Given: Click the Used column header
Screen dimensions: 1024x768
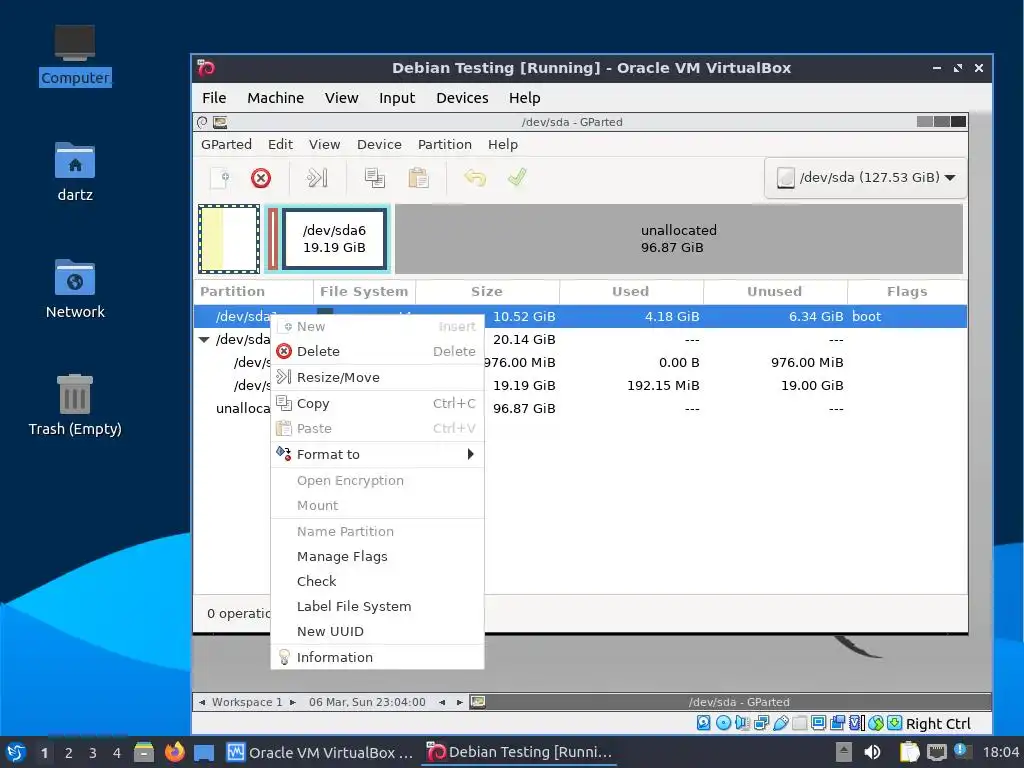Looking at the screenshot, I should (630, 292).
